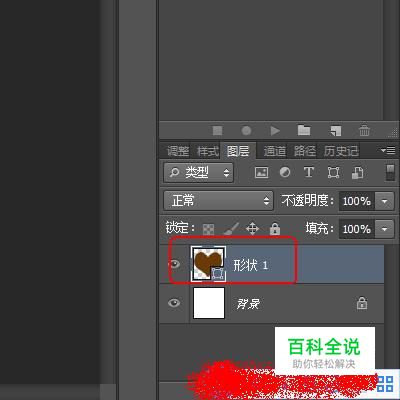
Task: Begin recording an action
Action: 246,131
